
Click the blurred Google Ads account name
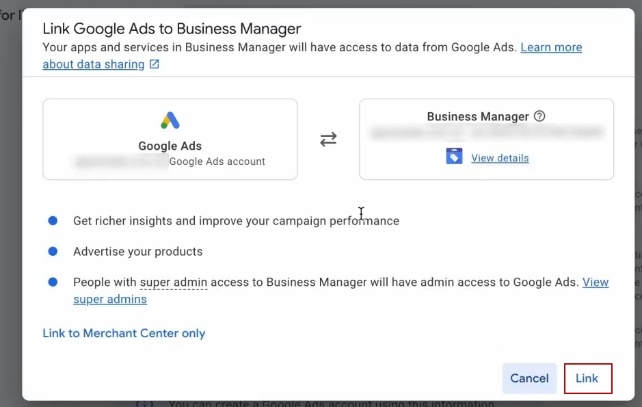pos(120,160)
